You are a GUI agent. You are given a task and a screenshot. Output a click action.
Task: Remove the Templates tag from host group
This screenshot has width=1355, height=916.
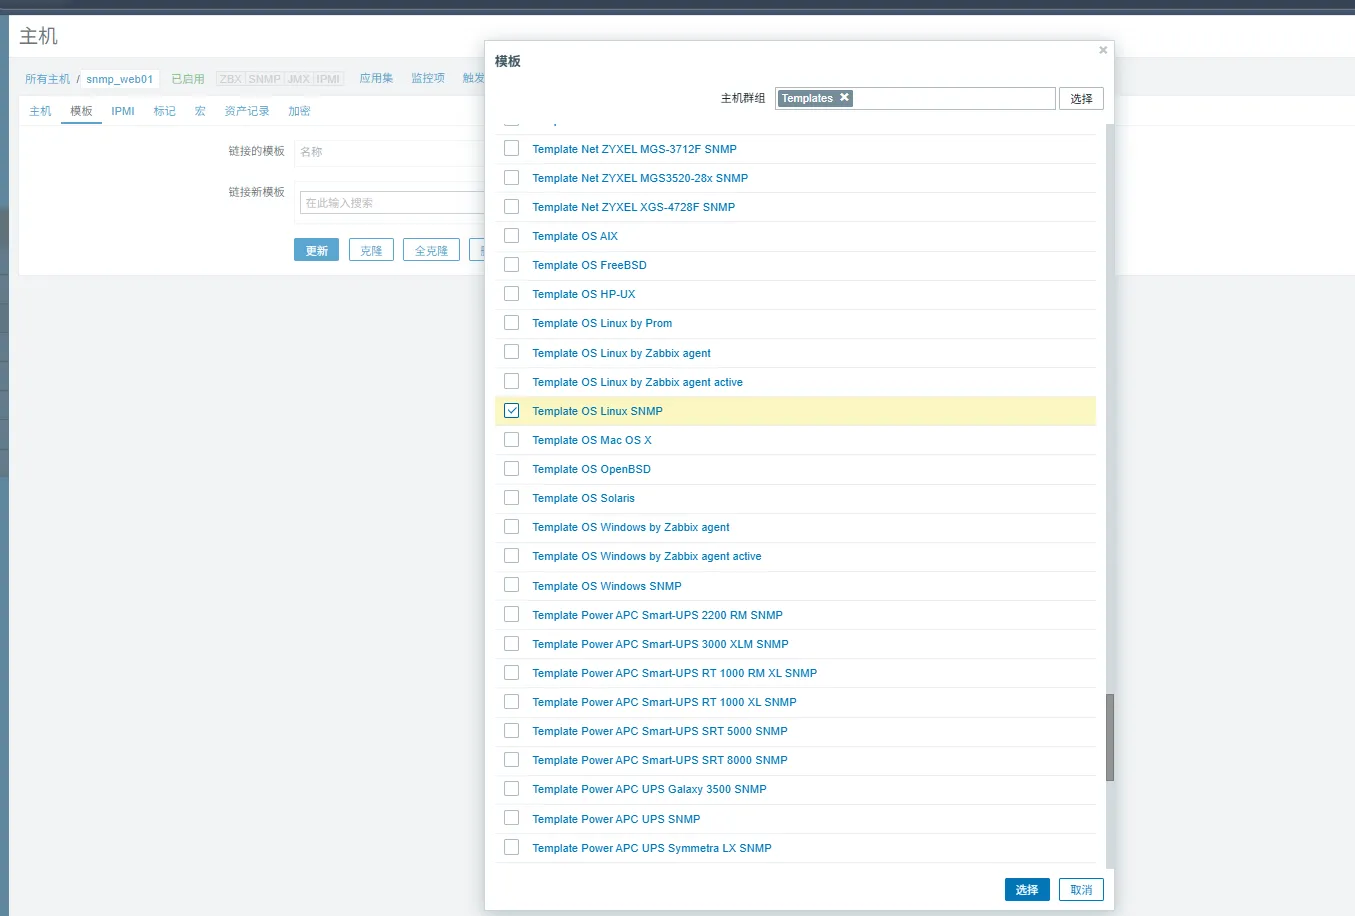(x=844, y=98)
